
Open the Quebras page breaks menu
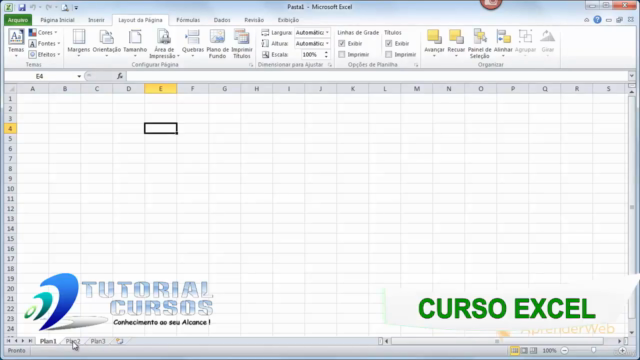click(193, 42)
